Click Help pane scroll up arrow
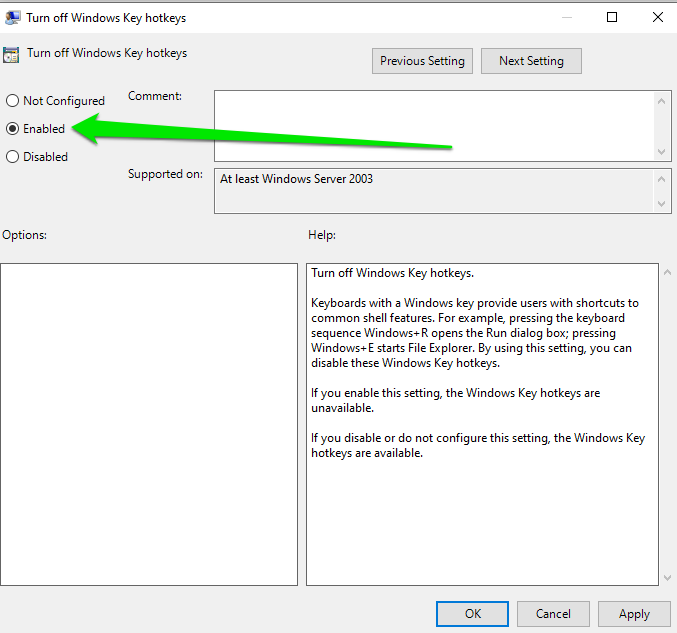 point(667,272)
